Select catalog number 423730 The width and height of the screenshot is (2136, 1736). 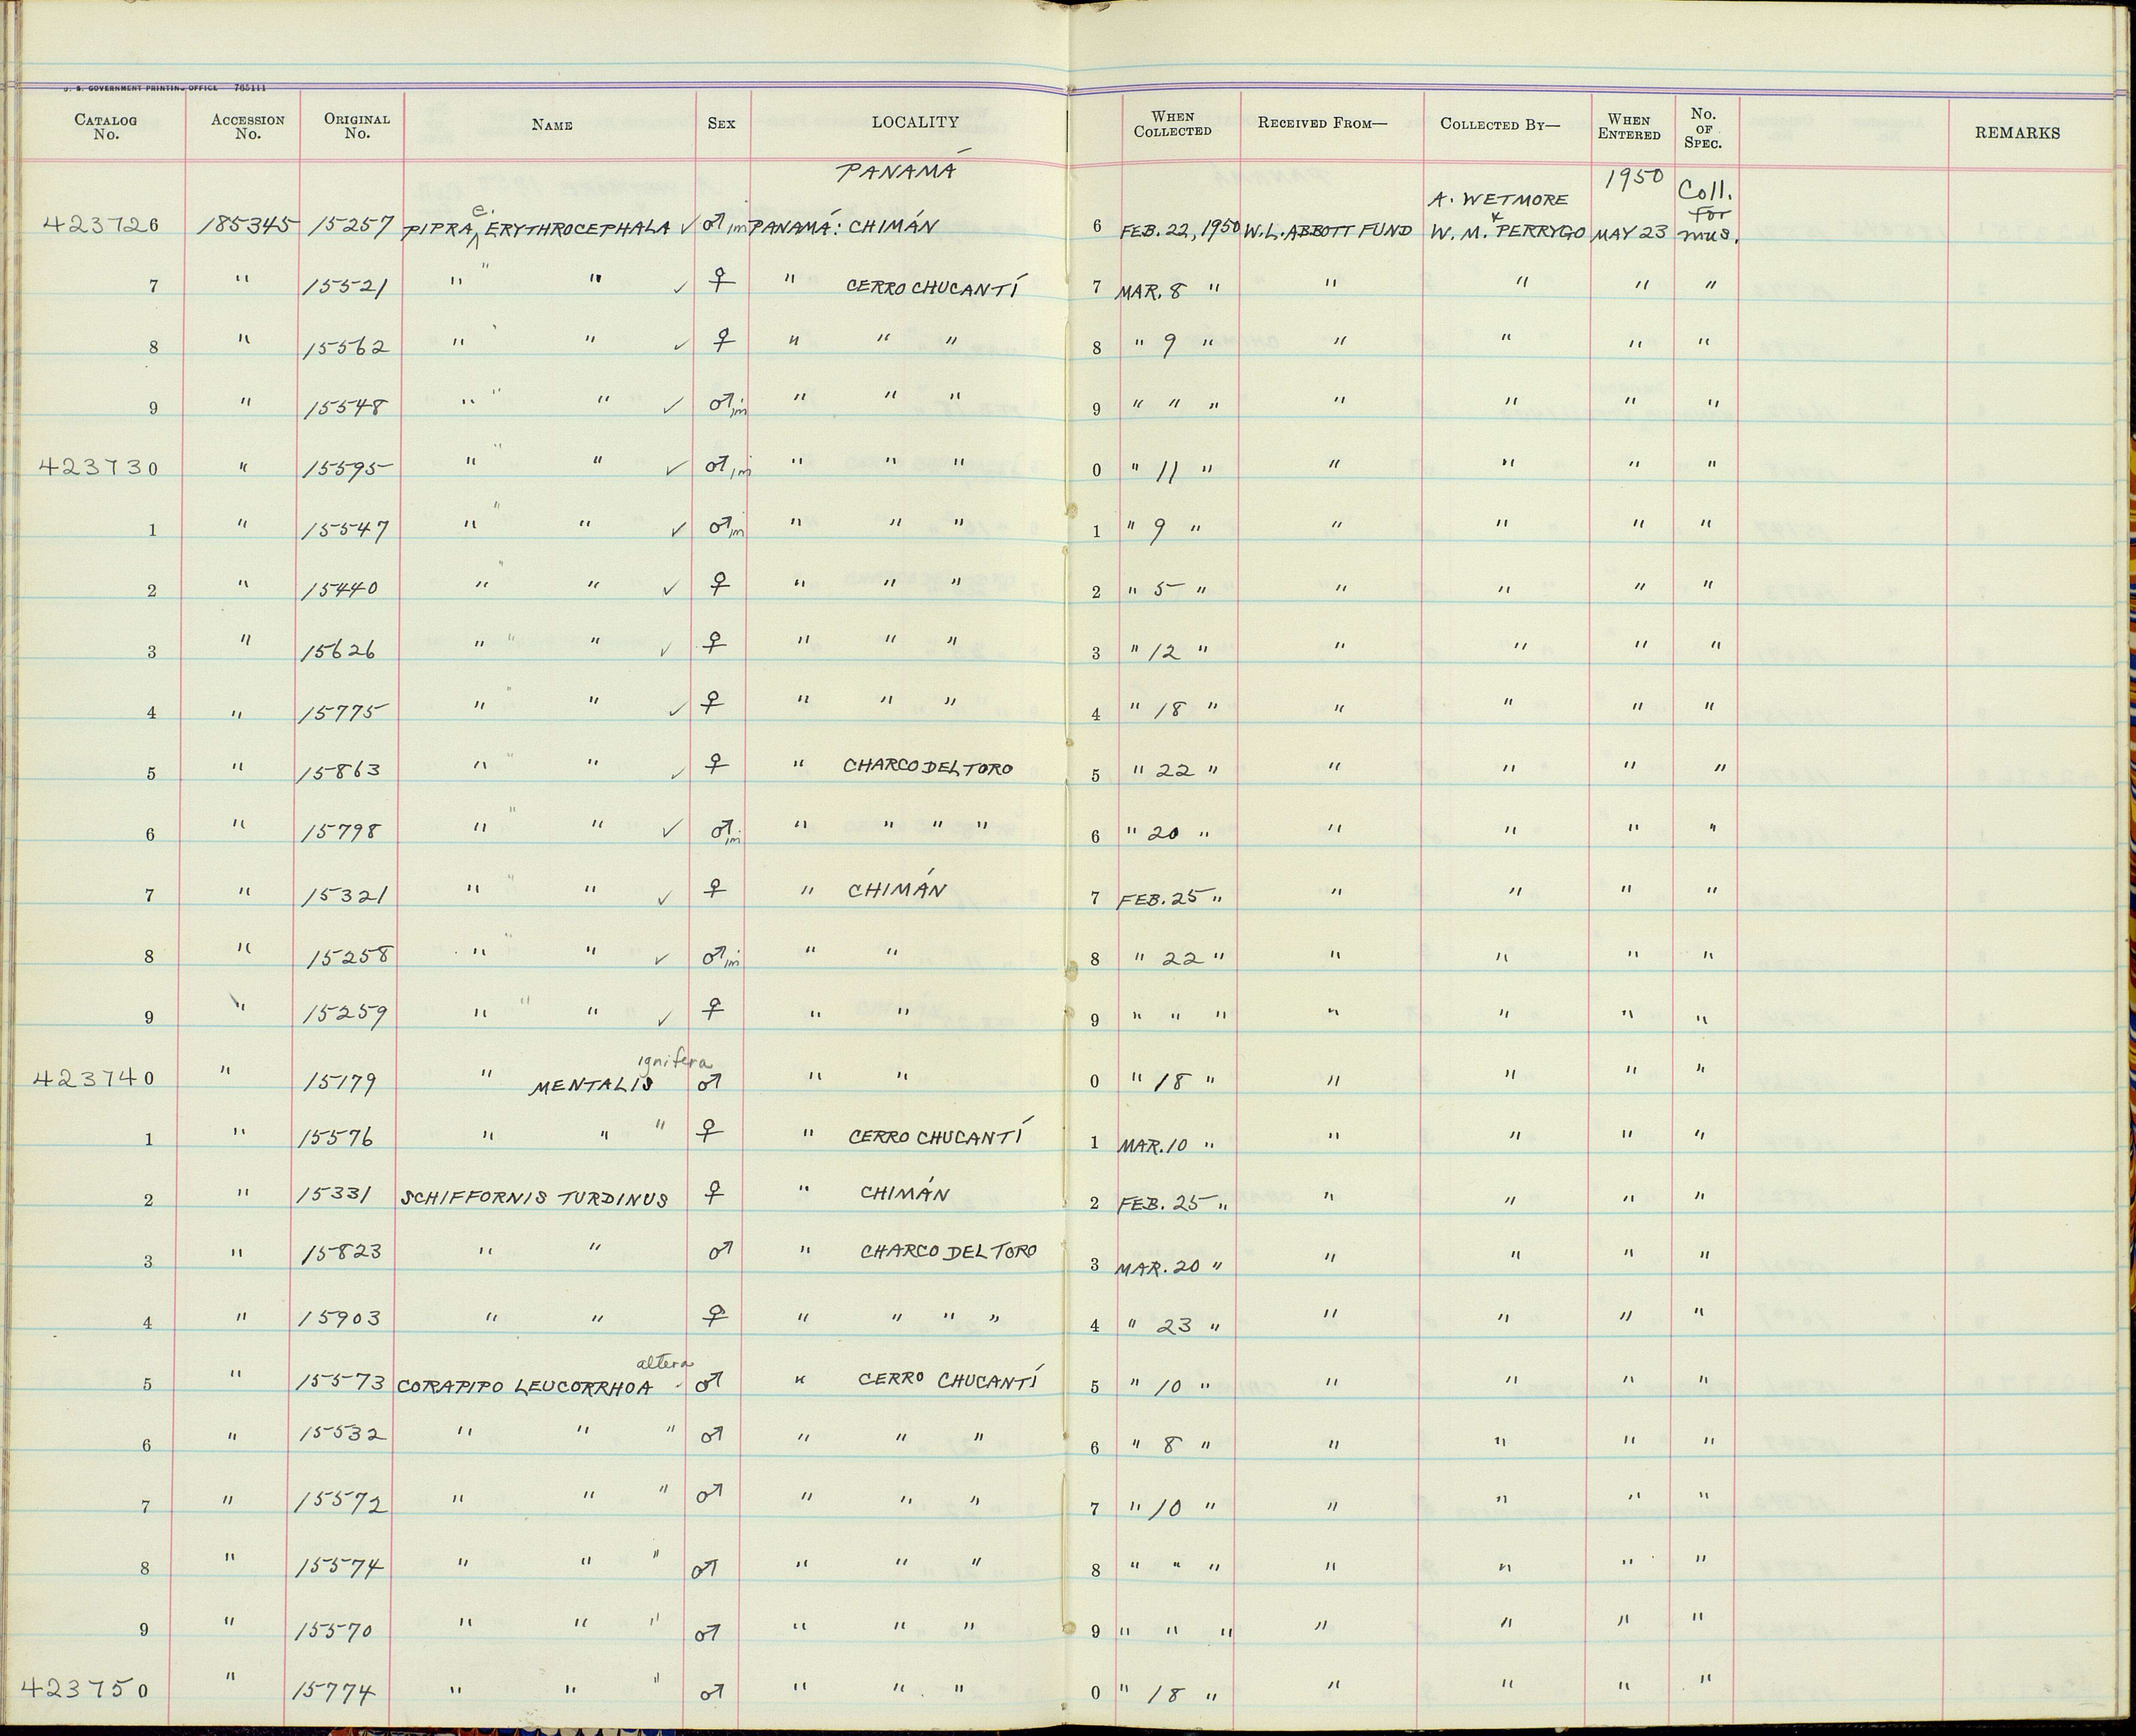pyautogui.click(x=98, y=468)
